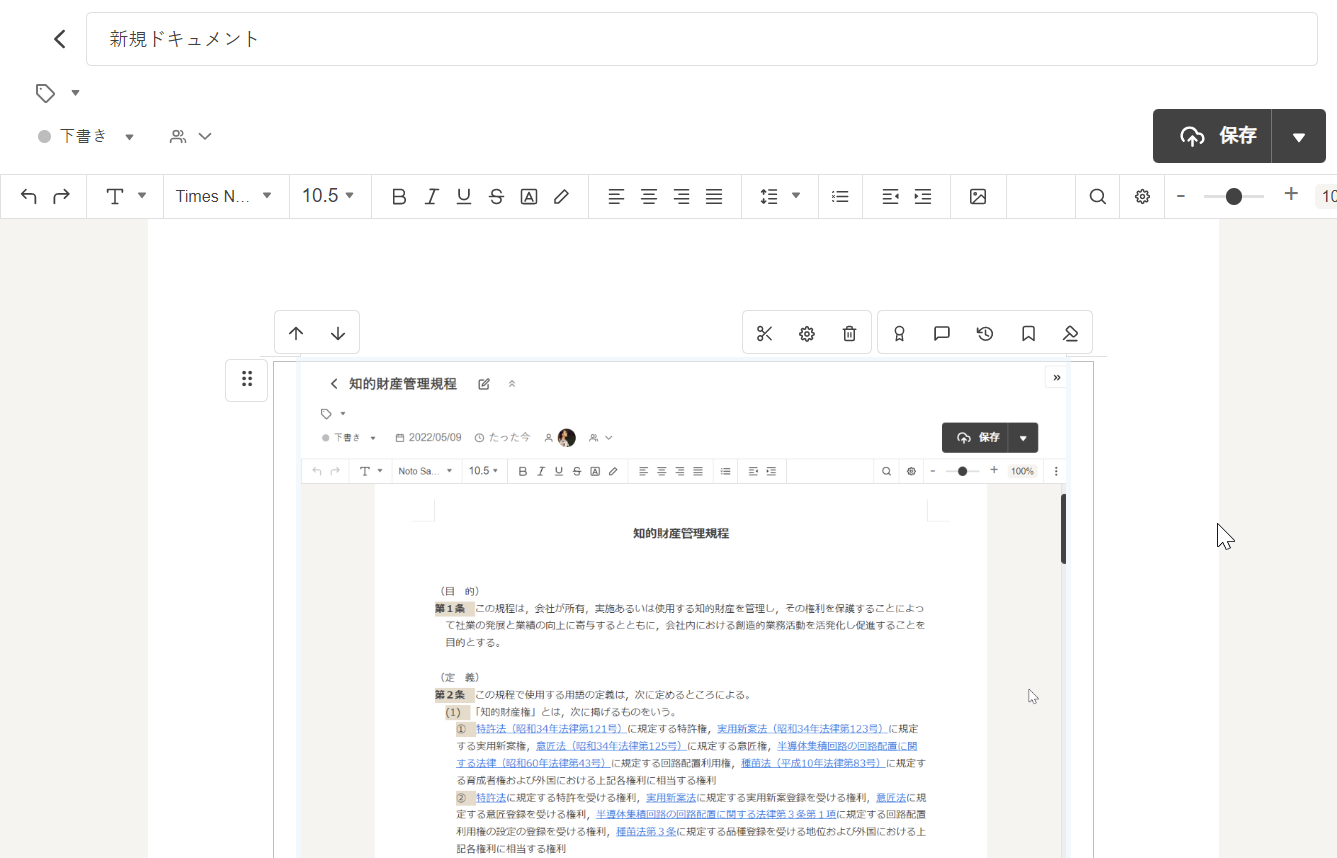Toggle bold formatting in main toolbar

tap(399, 197)
